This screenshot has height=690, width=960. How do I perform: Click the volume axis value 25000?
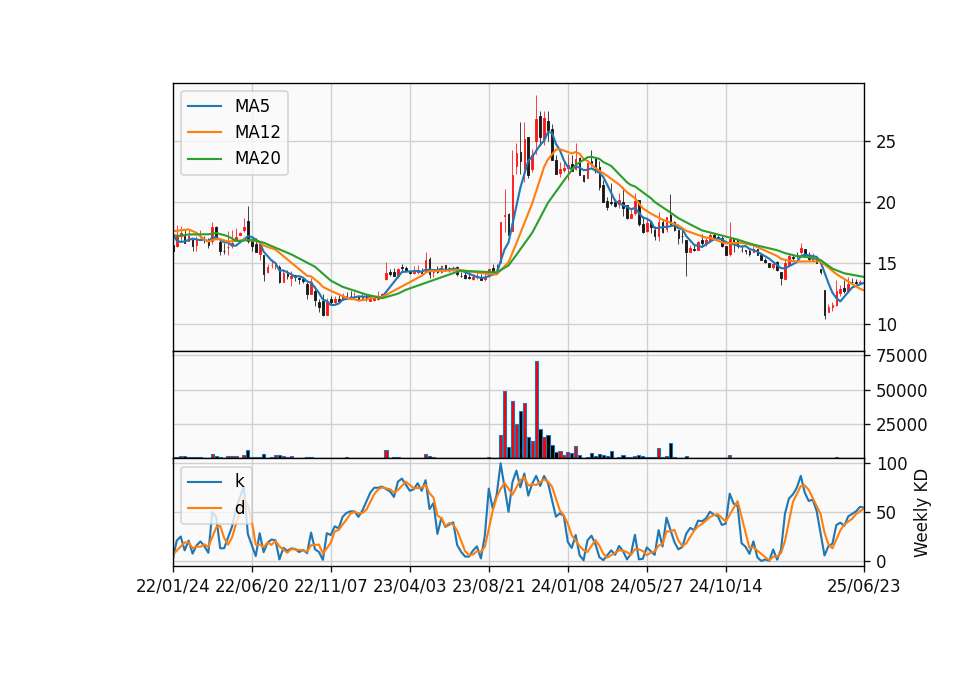click(901, 425)
